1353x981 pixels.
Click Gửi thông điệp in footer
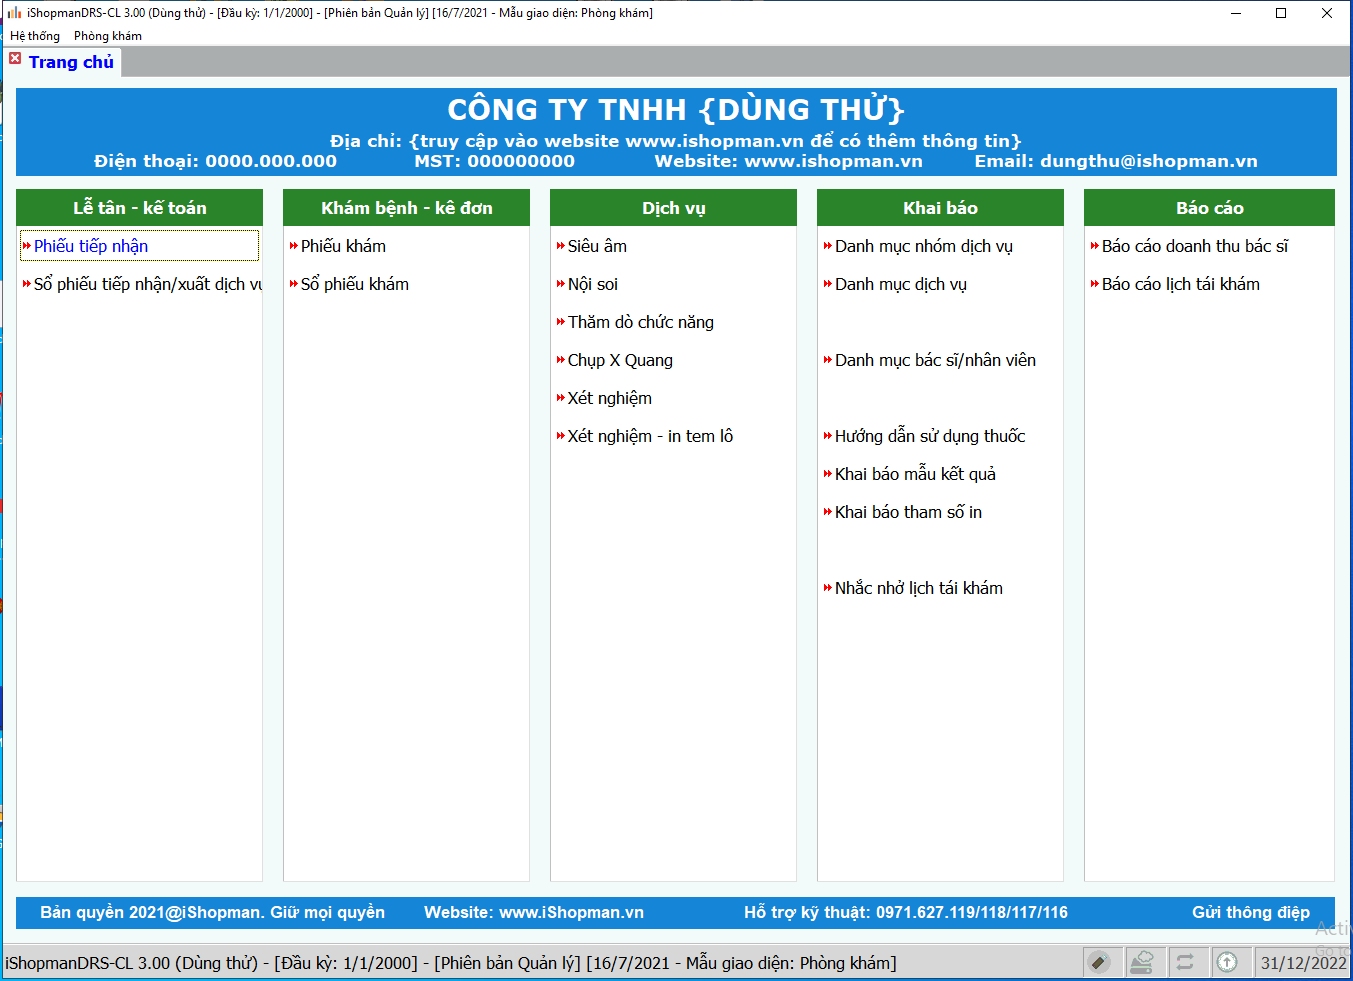click(1250, 912)
